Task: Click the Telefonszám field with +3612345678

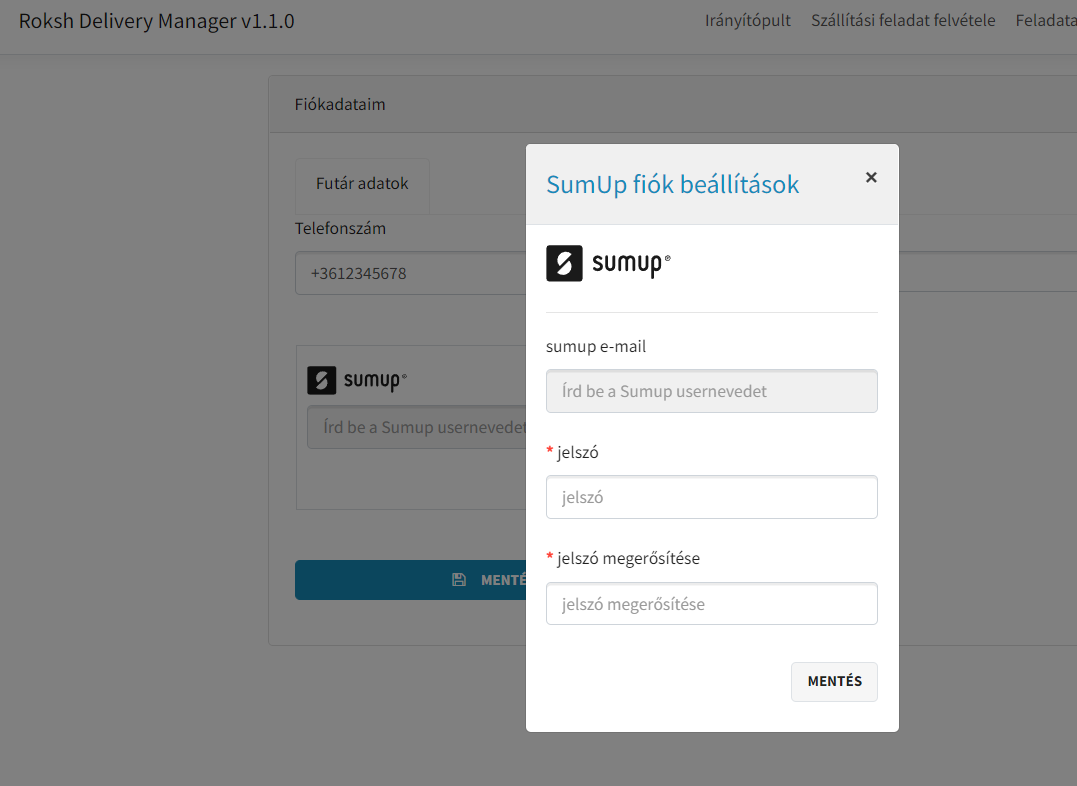Action: (x=411, y=273)
